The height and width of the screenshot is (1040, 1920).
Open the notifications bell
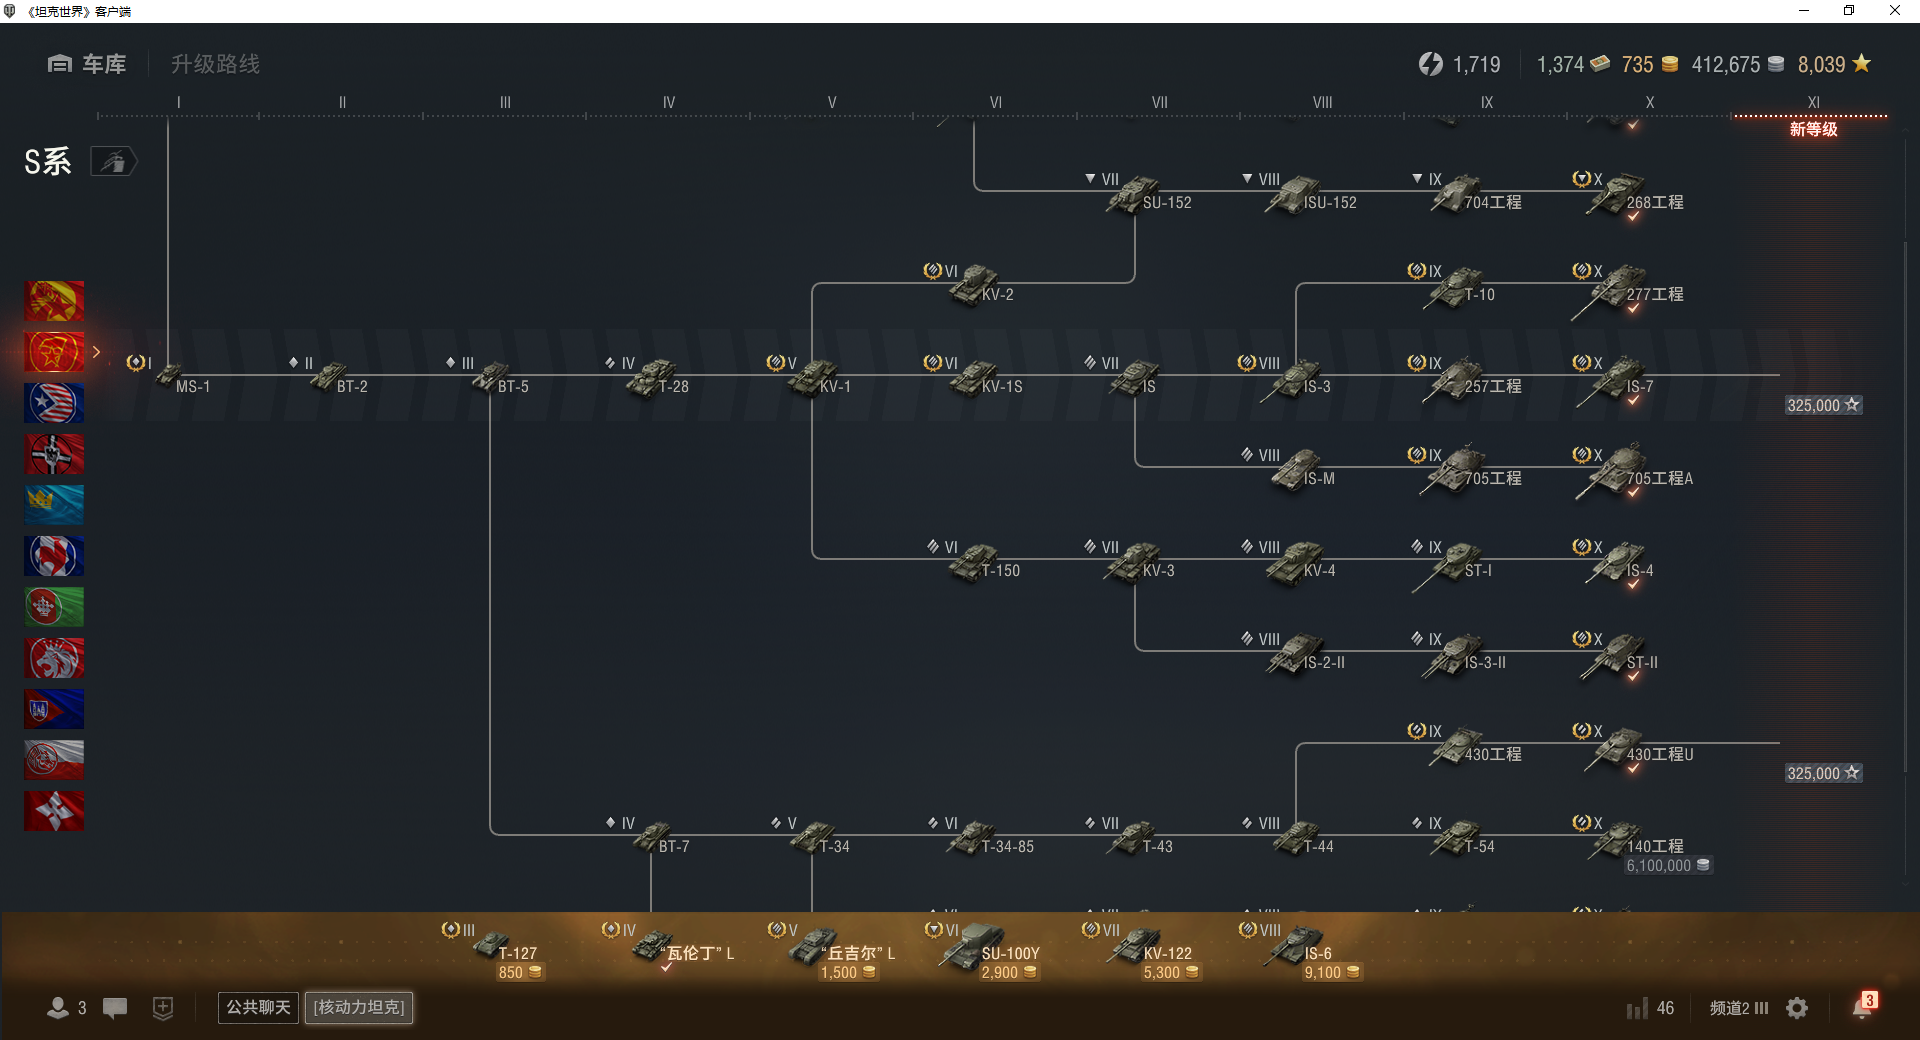pos(1862,1007)
